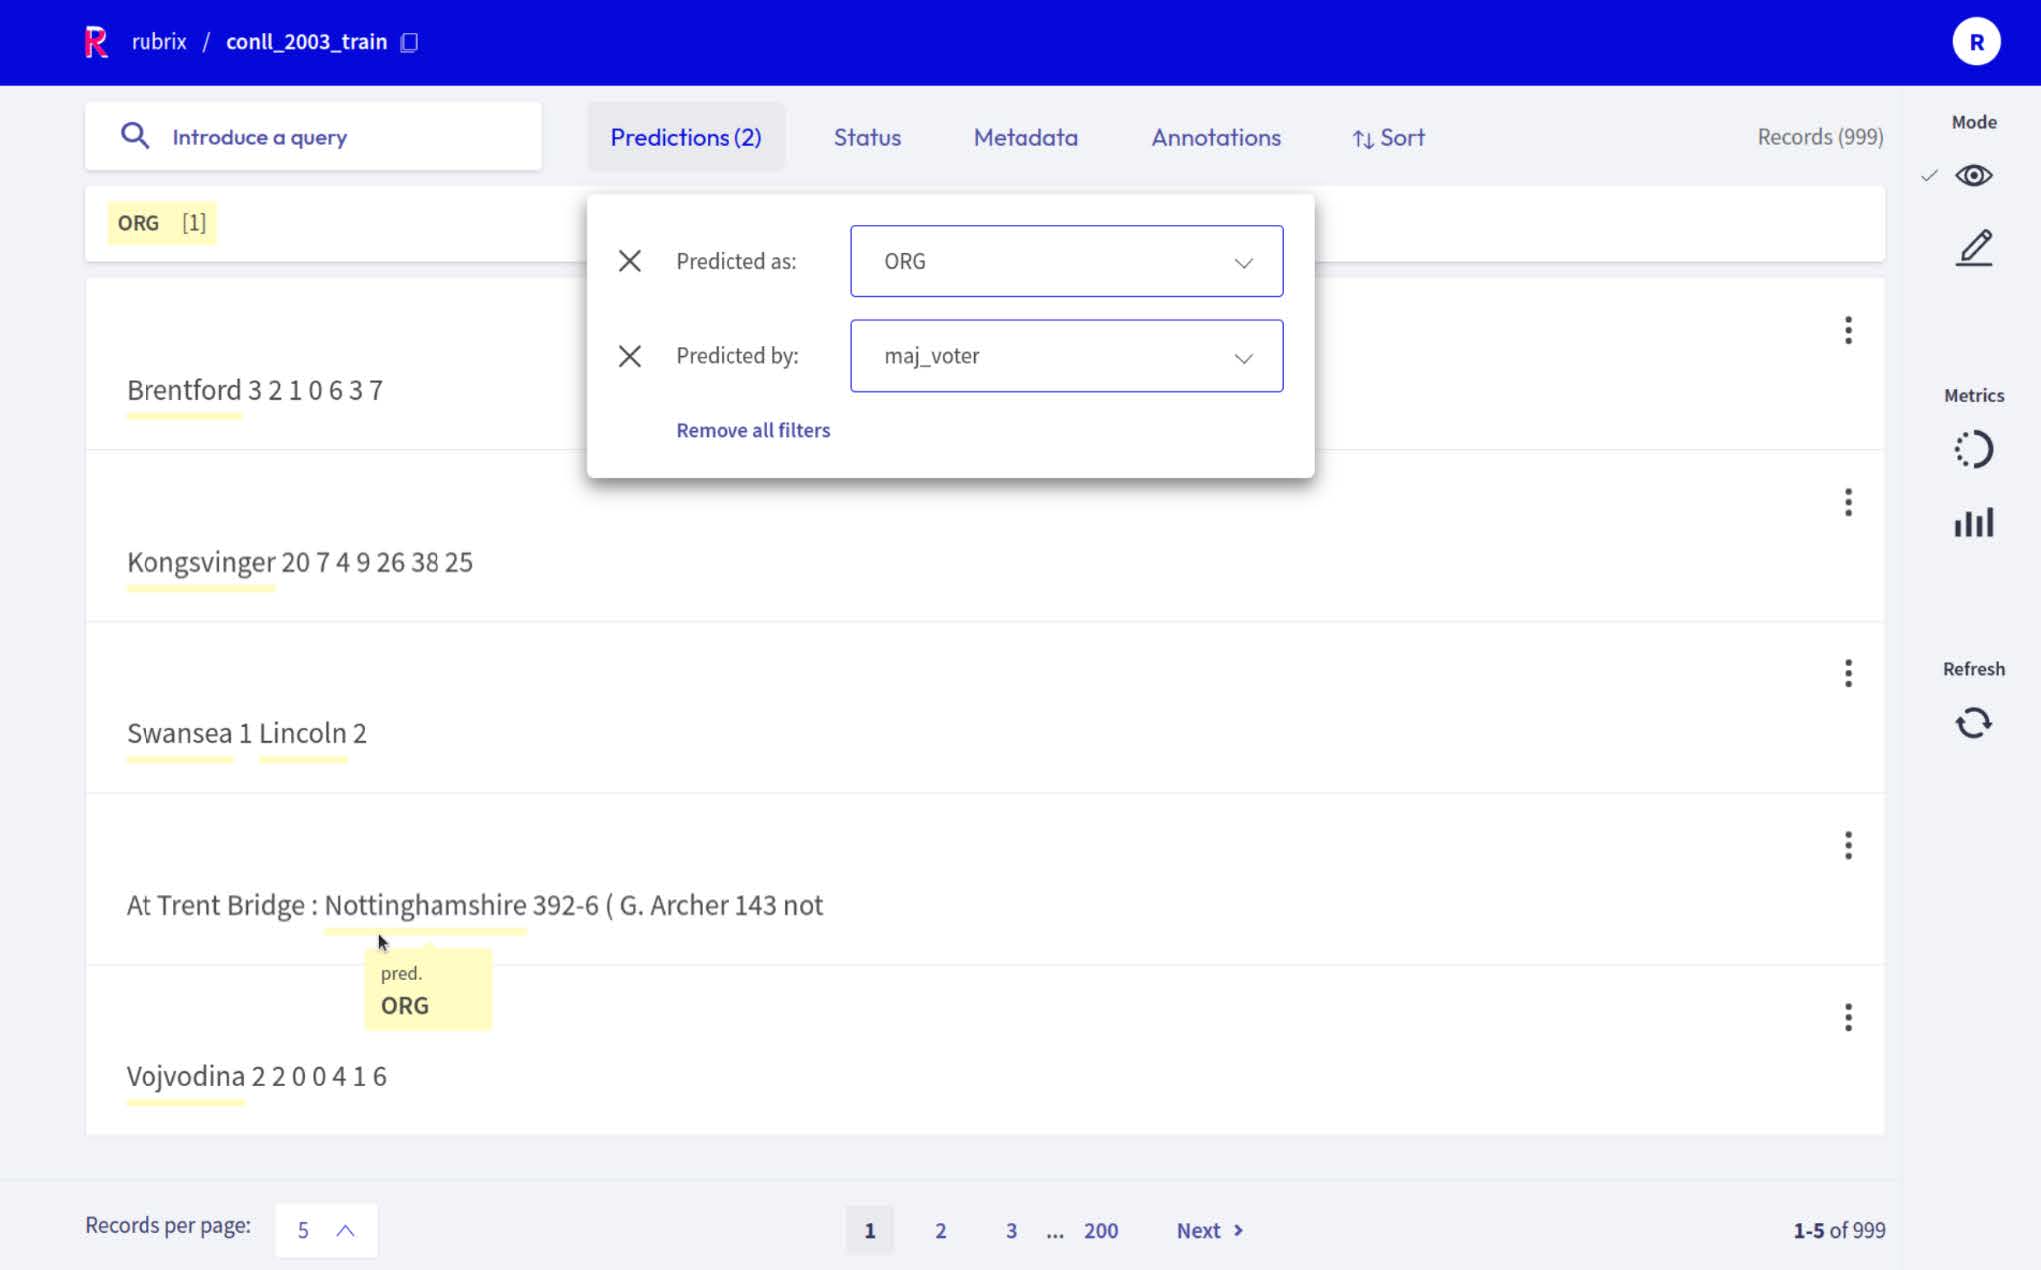The width and height of the screenshot is (2041, 1270).
Task: Open progress metrics circle icon
Action: (x=1973, y=450)
